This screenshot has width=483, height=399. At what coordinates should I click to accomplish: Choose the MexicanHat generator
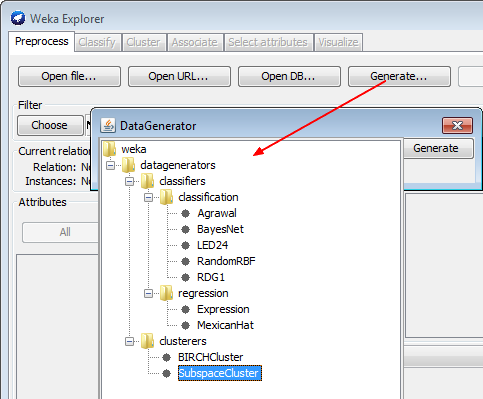tap(225, 325)
